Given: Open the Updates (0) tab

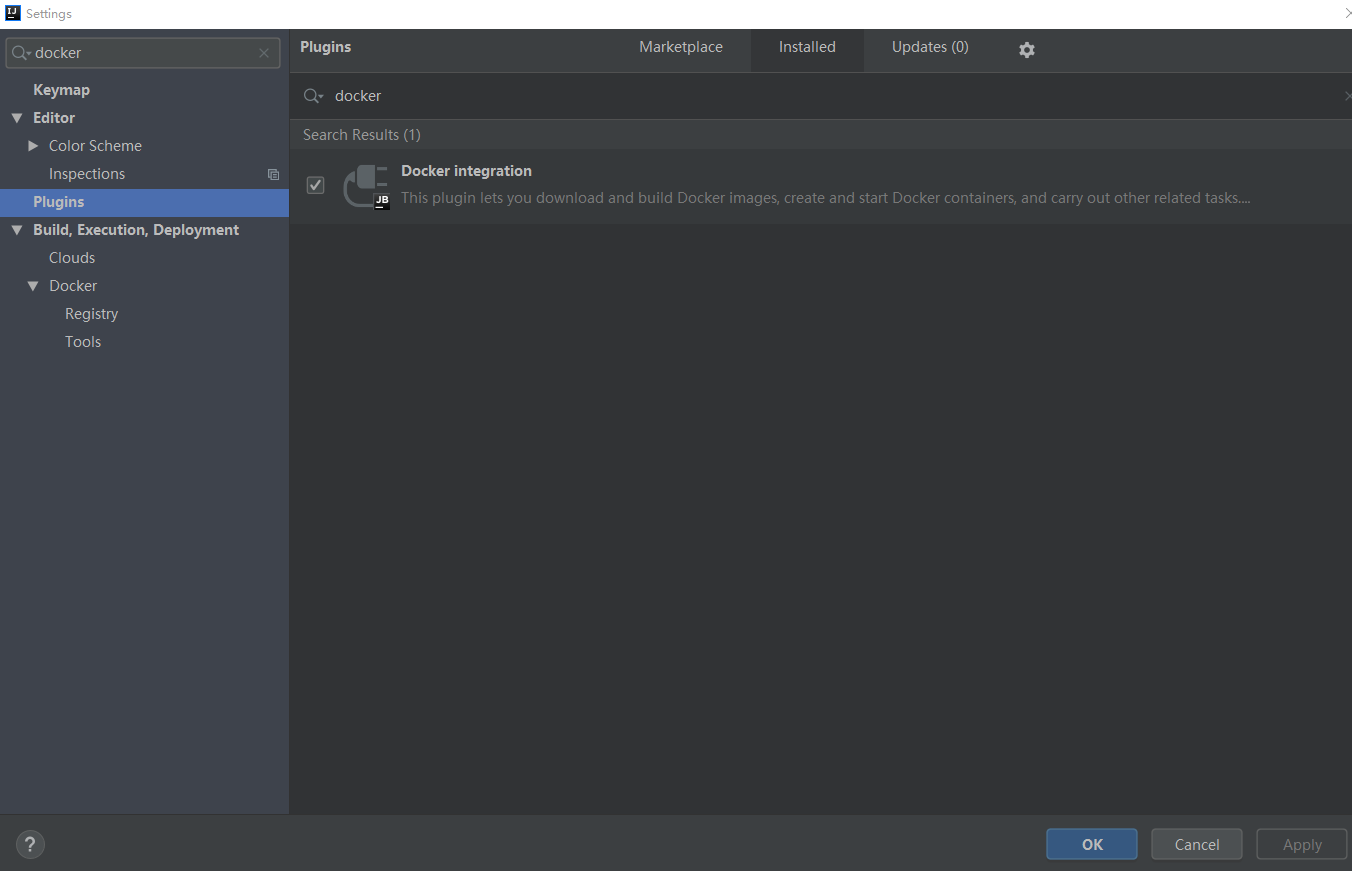Looking at the screenshot, I should 930,47.
